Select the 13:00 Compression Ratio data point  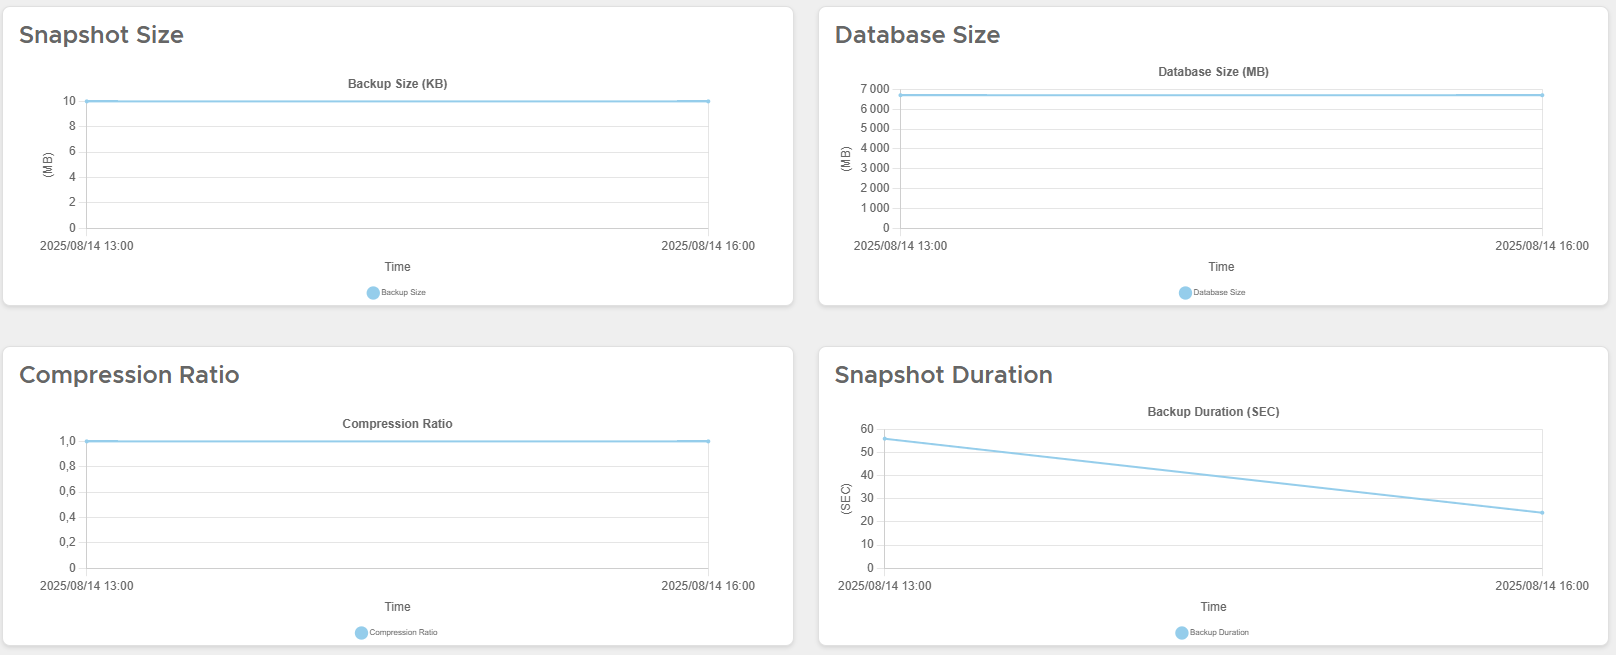point(87,441)
